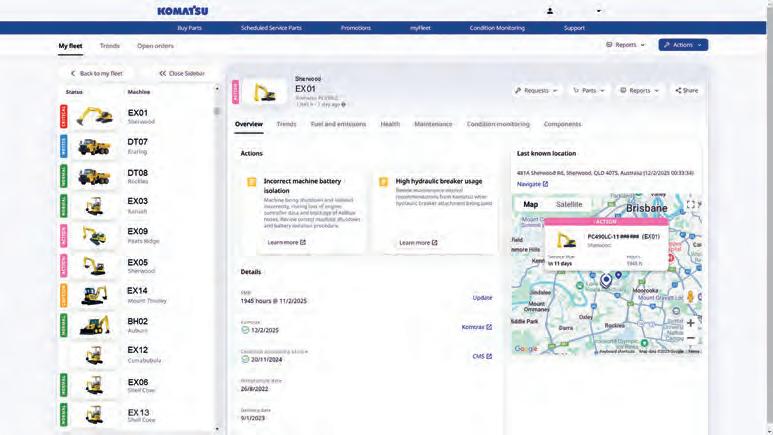
Task: Zoom out on the map
Action: point(691,338)
